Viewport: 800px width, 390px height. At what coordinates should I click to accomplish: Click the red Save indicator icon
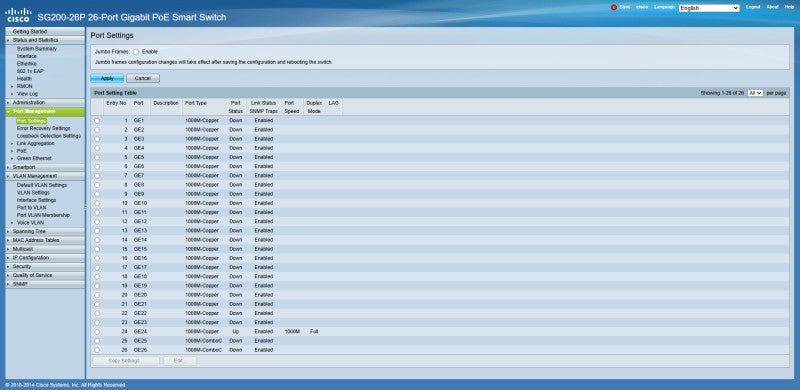tap(614, 8)
